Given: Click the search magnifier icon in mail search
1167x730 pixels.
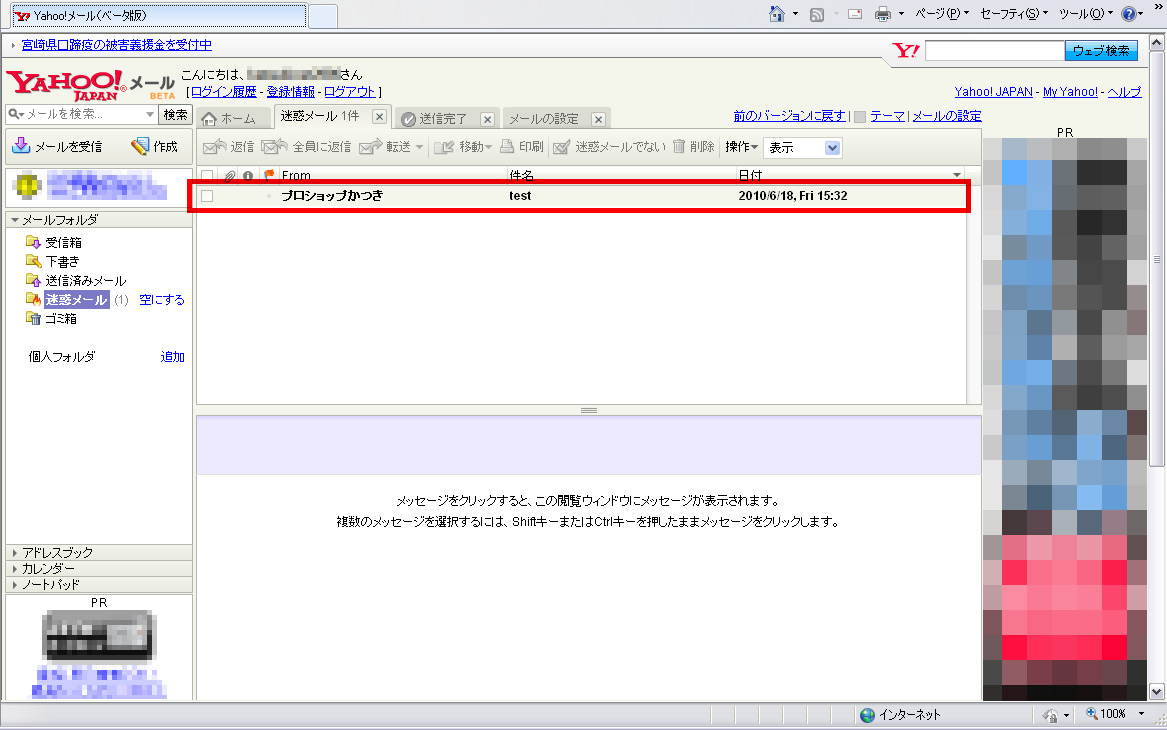Looking at the screenshot, I should 14,114.
